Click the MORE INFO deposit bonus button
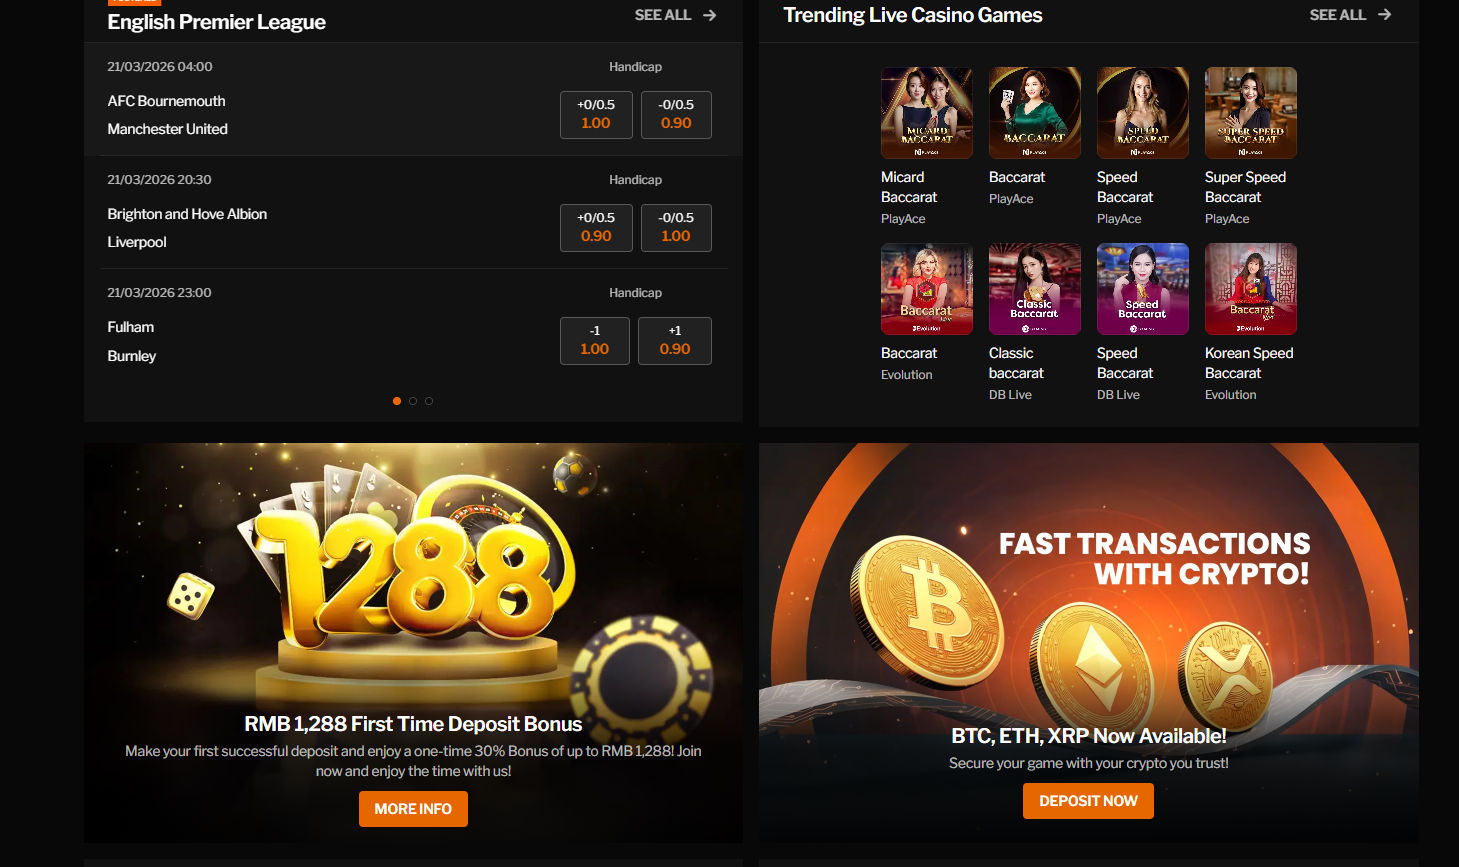Screen dimensions: 1459x867 (x=413, y=809)
